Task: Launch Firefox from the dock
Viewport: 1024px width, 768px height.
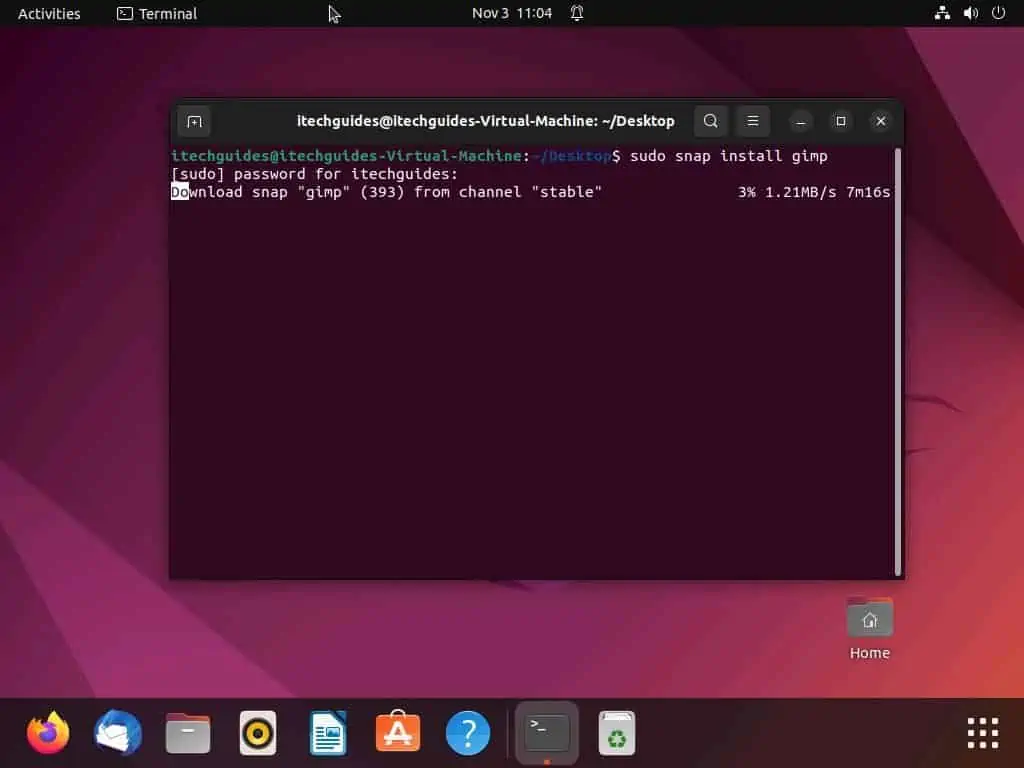Action: 47,732
